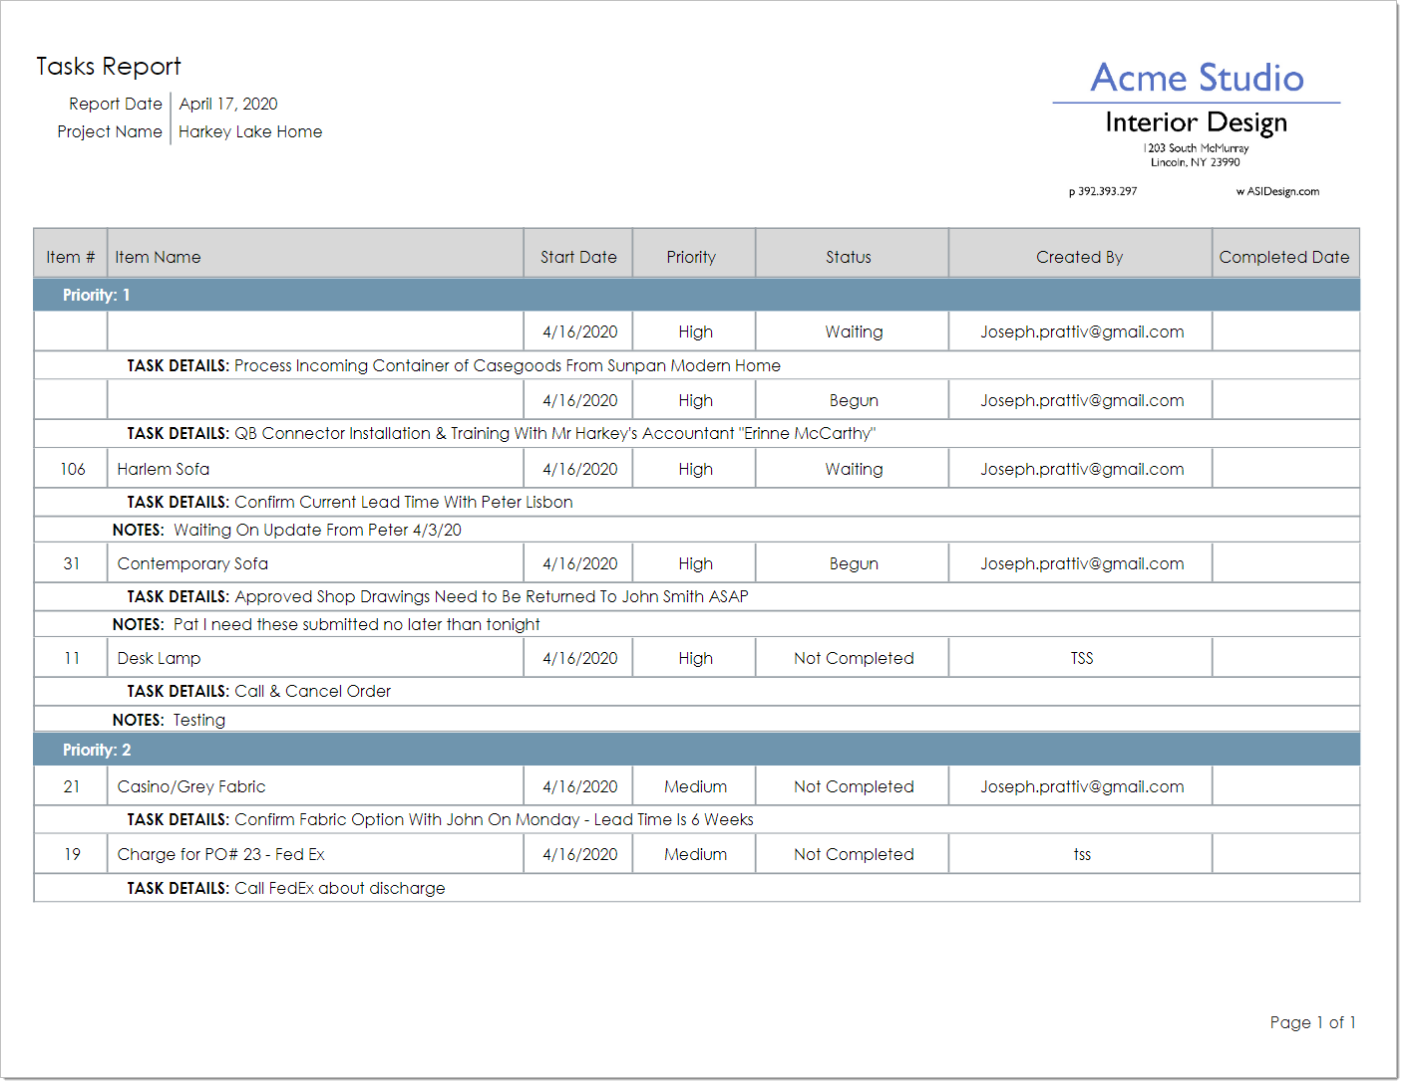Image resolution: width=1403 pixels, height=1084 pixels.
Task: Click the Tasks Report title
Action: coord(108,67)
